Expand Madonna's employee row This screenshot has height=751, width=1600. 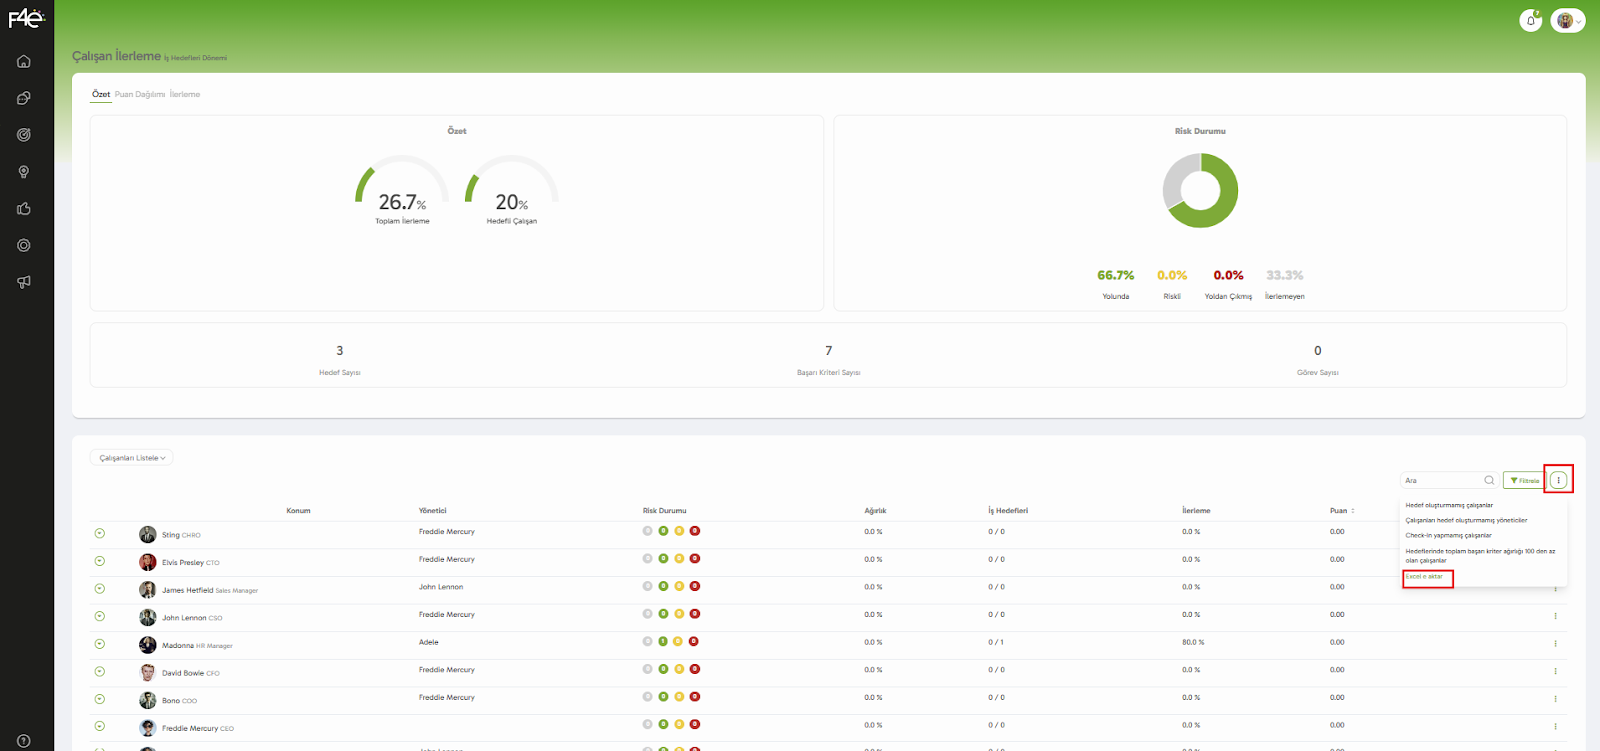[100, 644]
